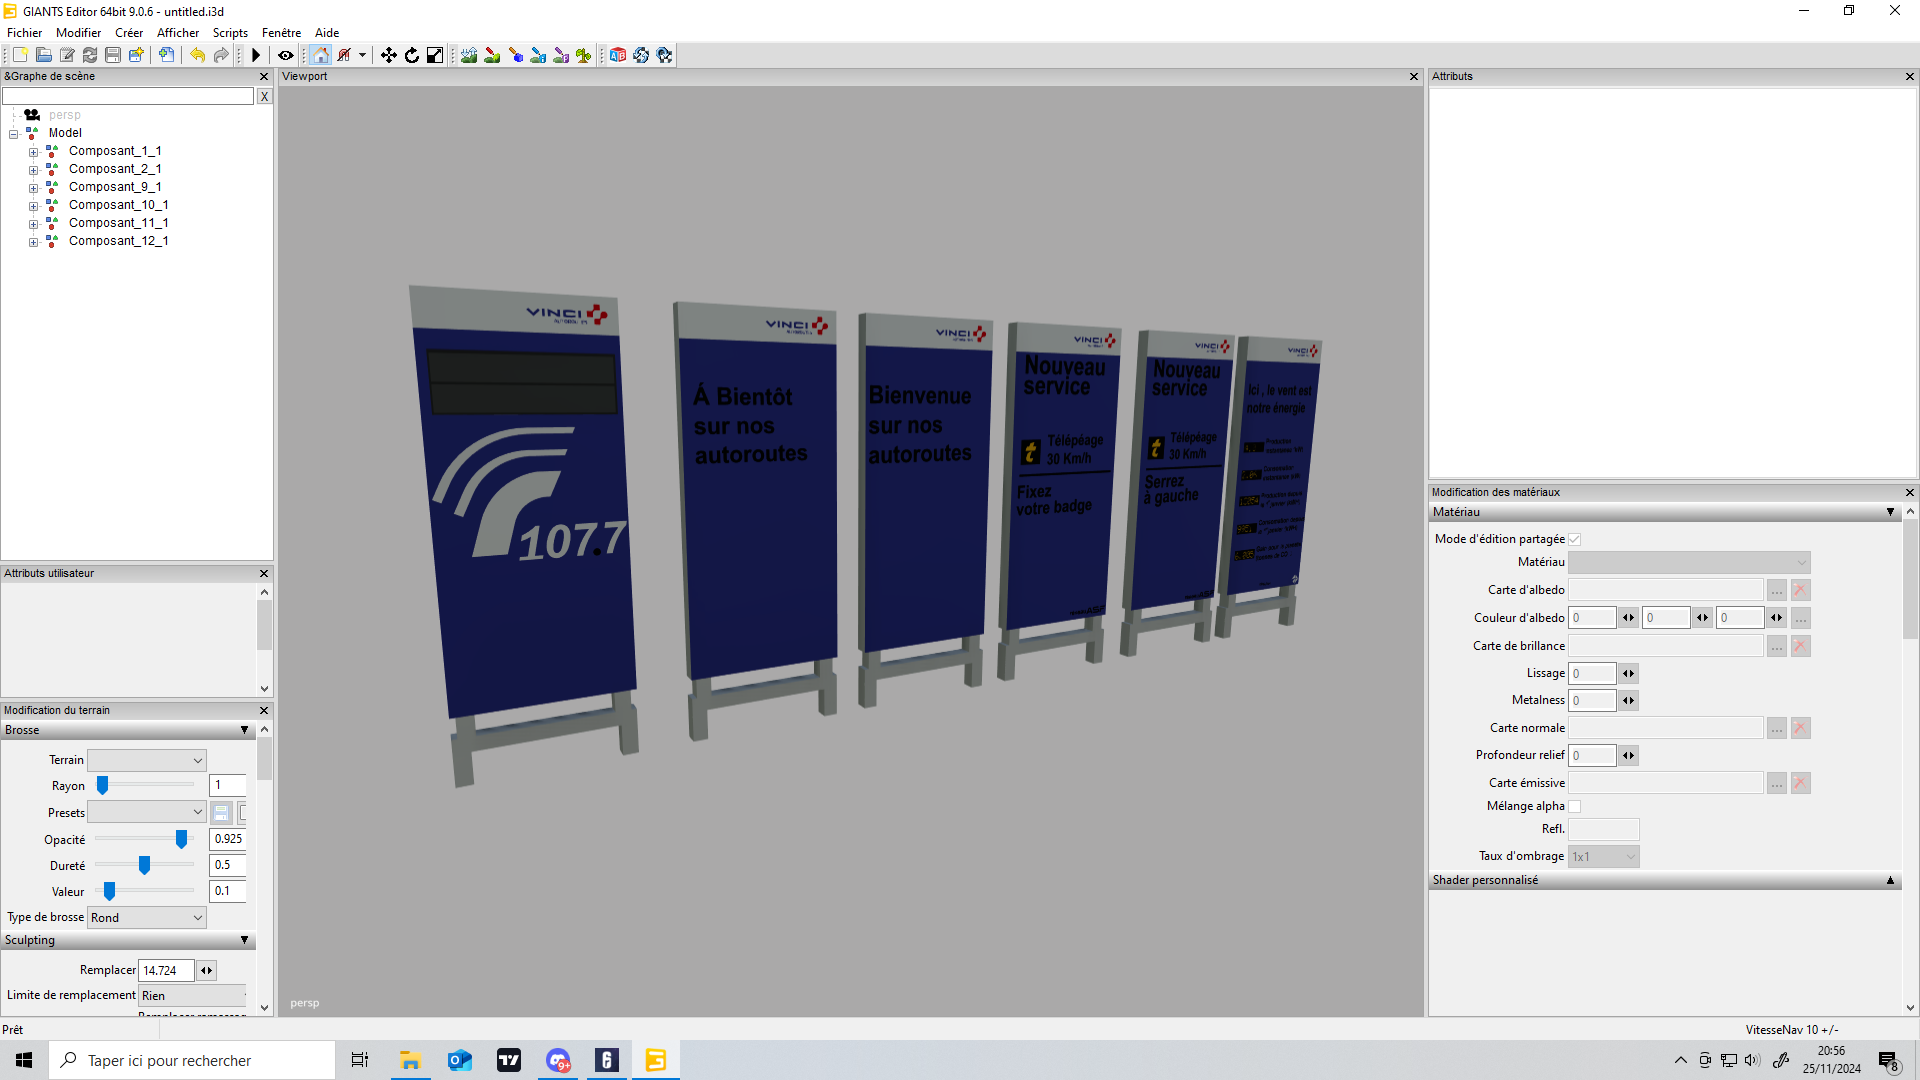1920x1080 pixels.
Task: Click the interactive camera eye icon
Action: click(285, 55)
